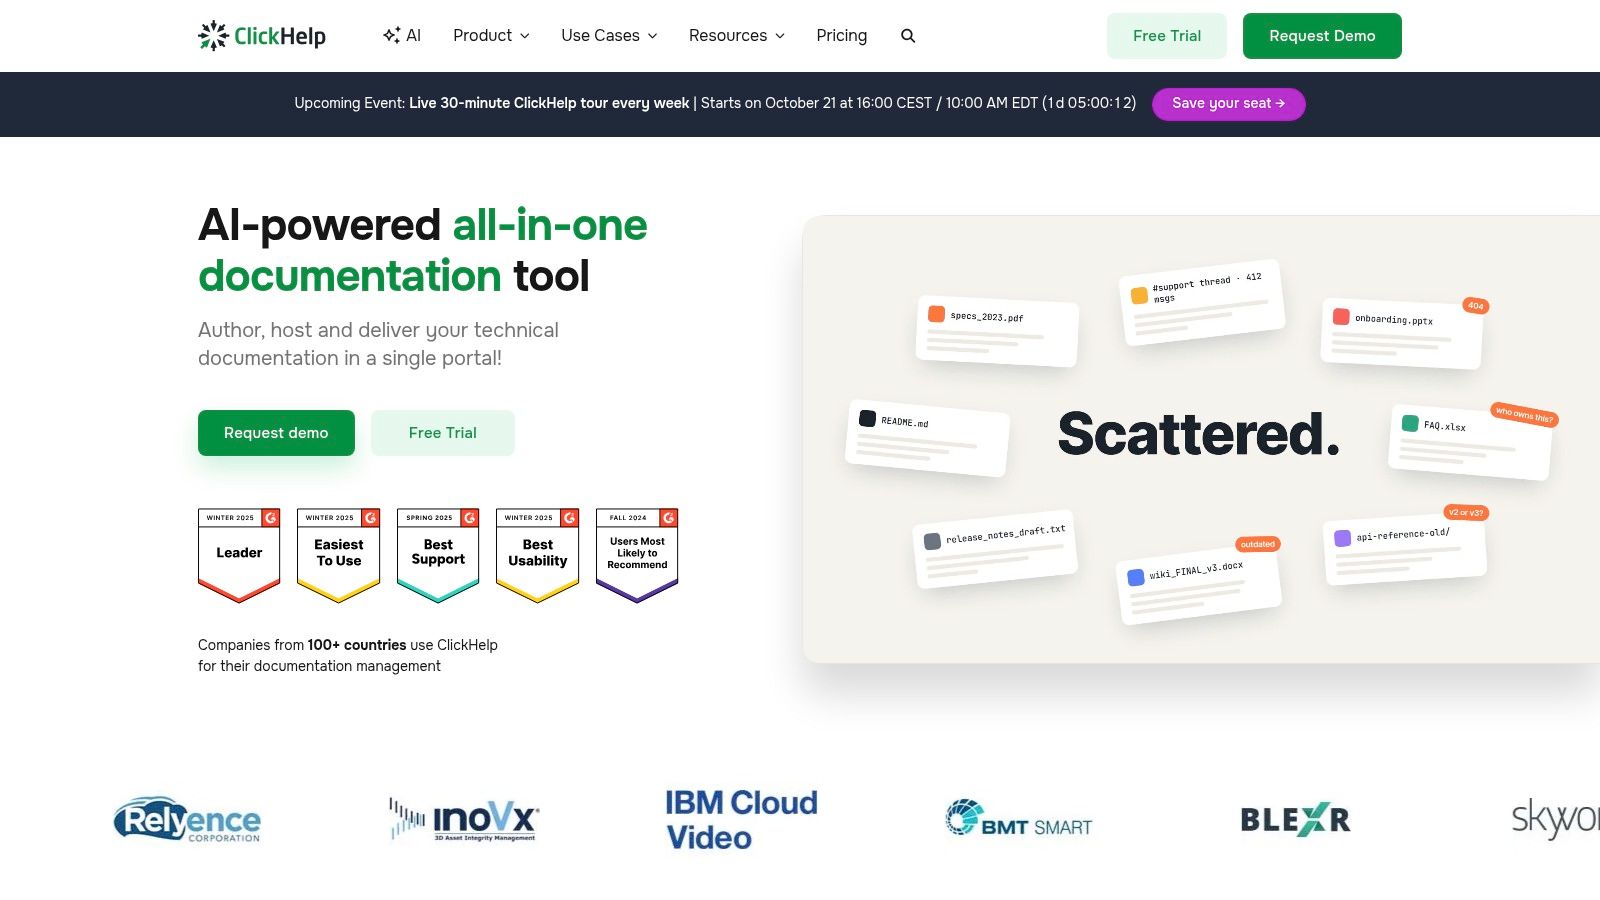Click the api-reference-old/ folder card
This screenshot has width=1600, height=900.
click(1405, 548)
